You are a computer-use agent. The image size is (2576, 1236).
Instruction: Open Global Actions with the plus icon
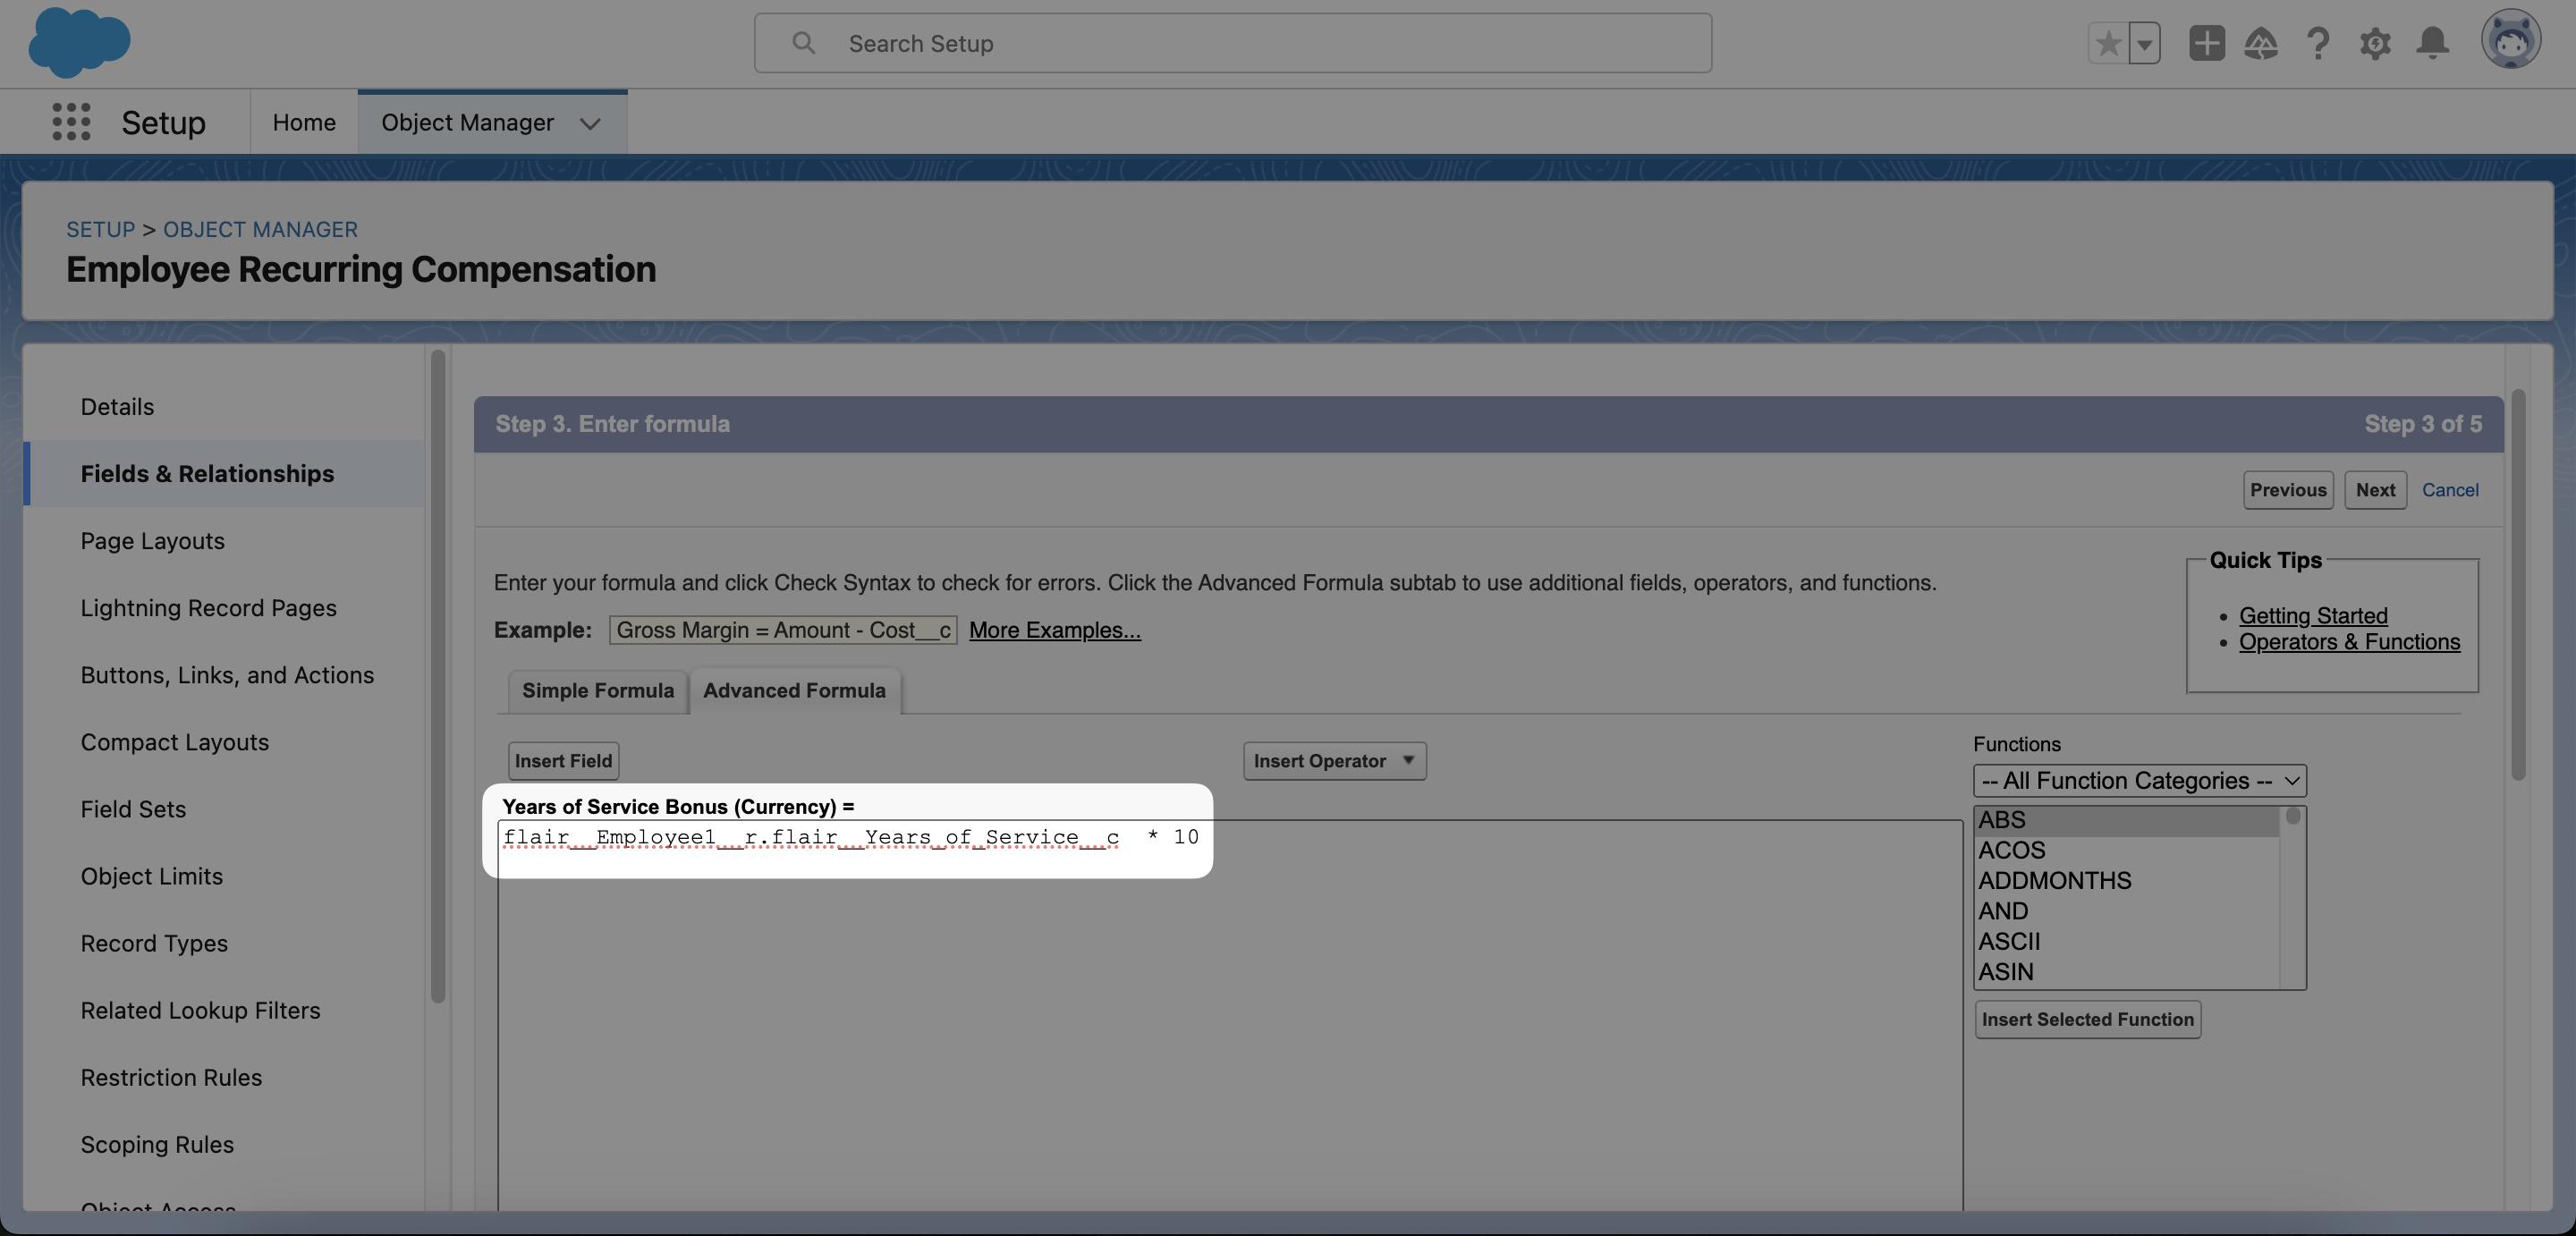2206,43
